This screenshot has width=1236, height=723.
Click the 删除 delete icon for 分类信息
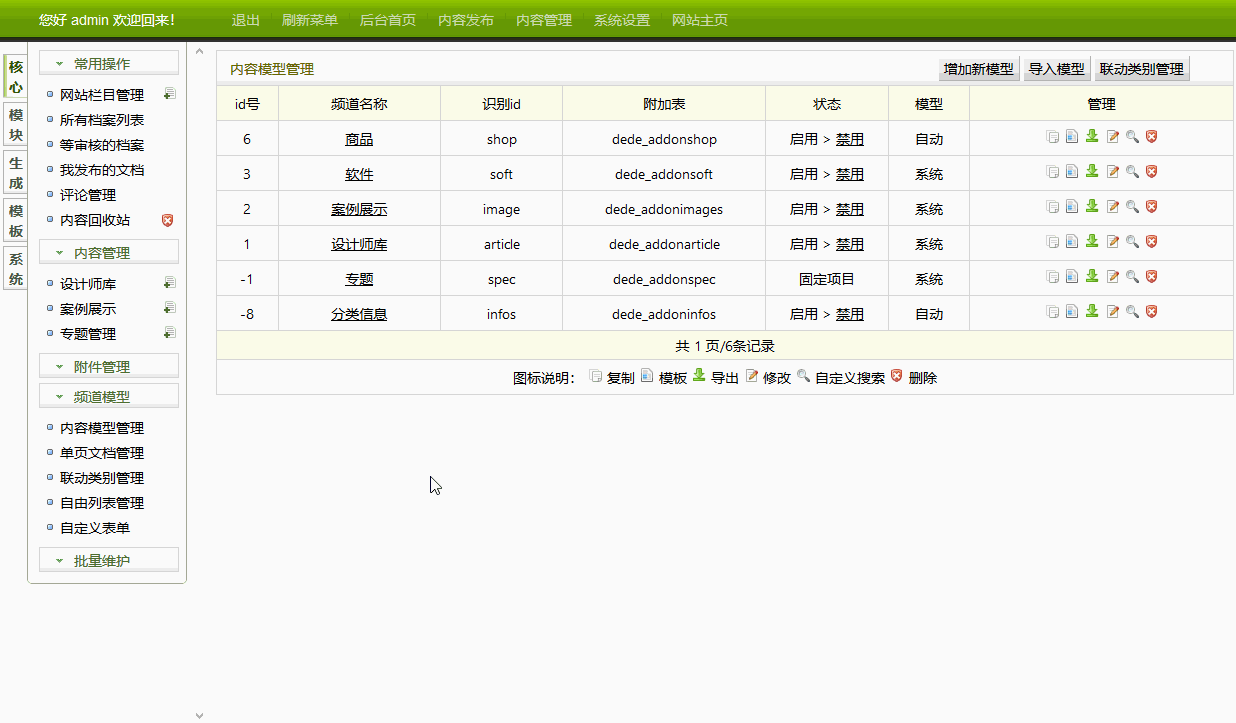click(1152, 311)
